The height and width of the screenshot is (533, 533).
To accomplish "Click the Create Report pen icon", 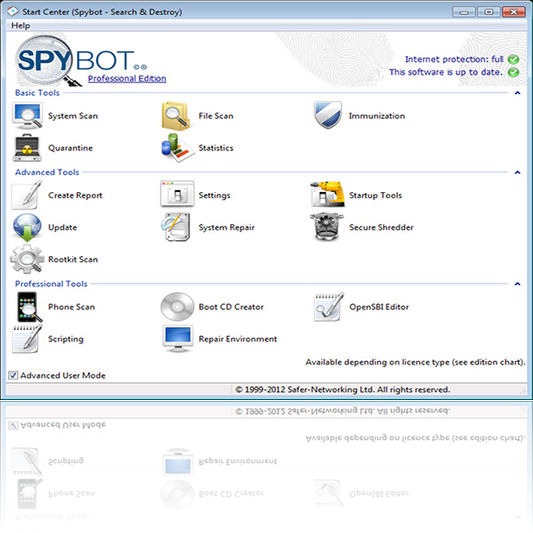I will (27, 195).
